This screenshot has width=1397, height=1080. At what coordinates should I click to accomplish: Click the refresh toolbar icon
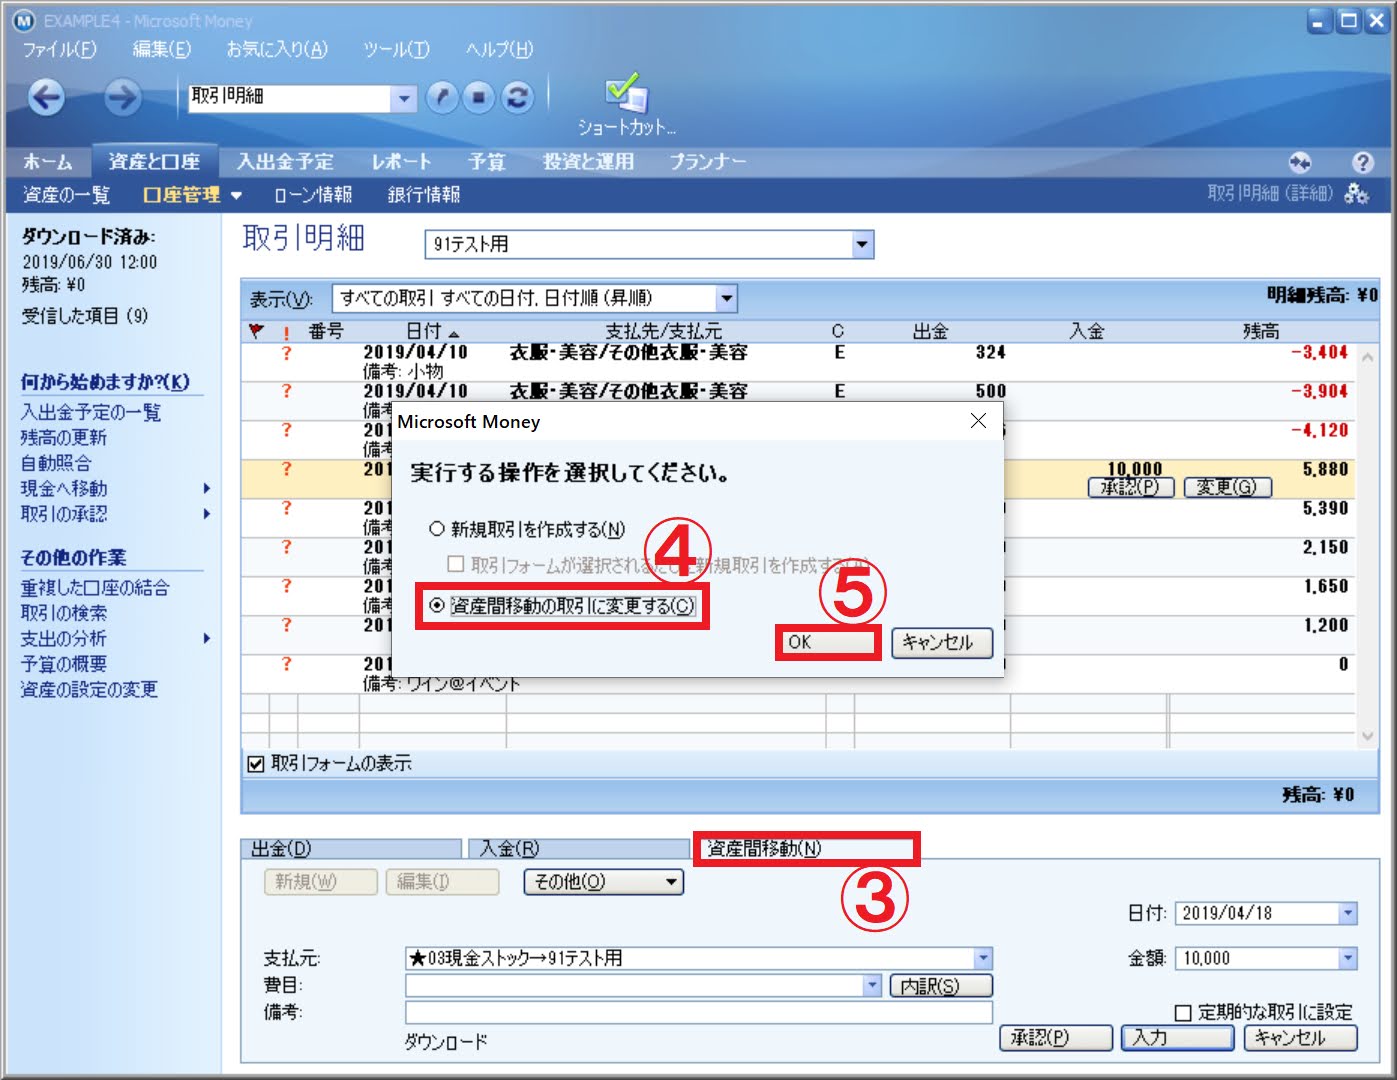point(517,97)
